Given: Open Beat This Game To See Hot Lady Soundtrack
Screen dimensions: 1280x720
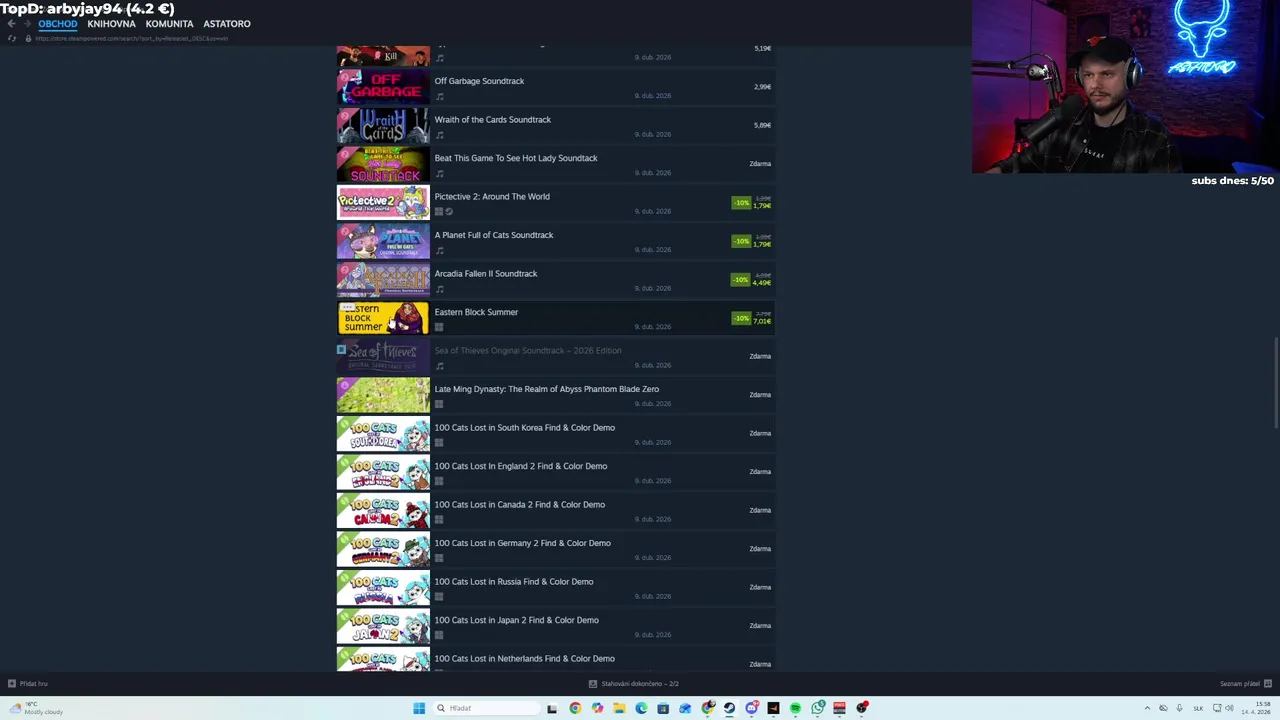Looking at the screenshot, I should tap(516, 158).
